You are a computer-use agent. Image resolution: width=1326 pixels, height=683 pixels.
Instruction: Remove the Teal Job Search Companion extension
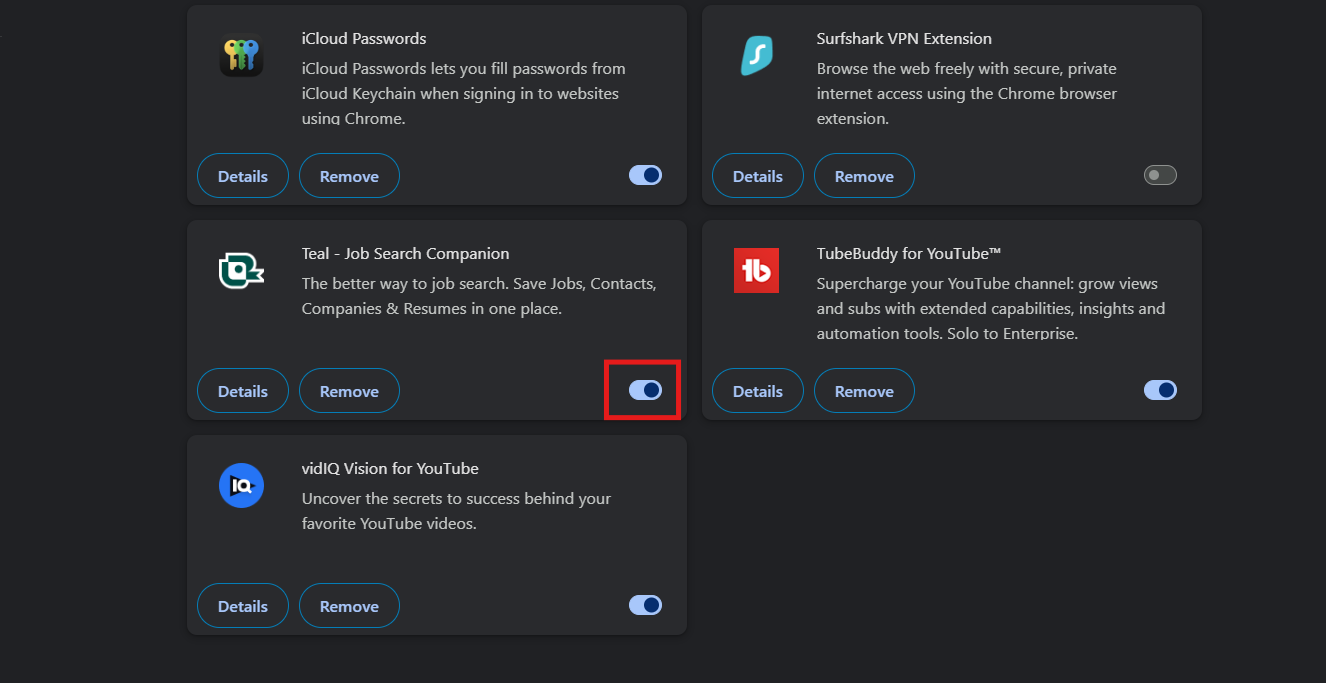pyautogui.click(x=349, y=391)
